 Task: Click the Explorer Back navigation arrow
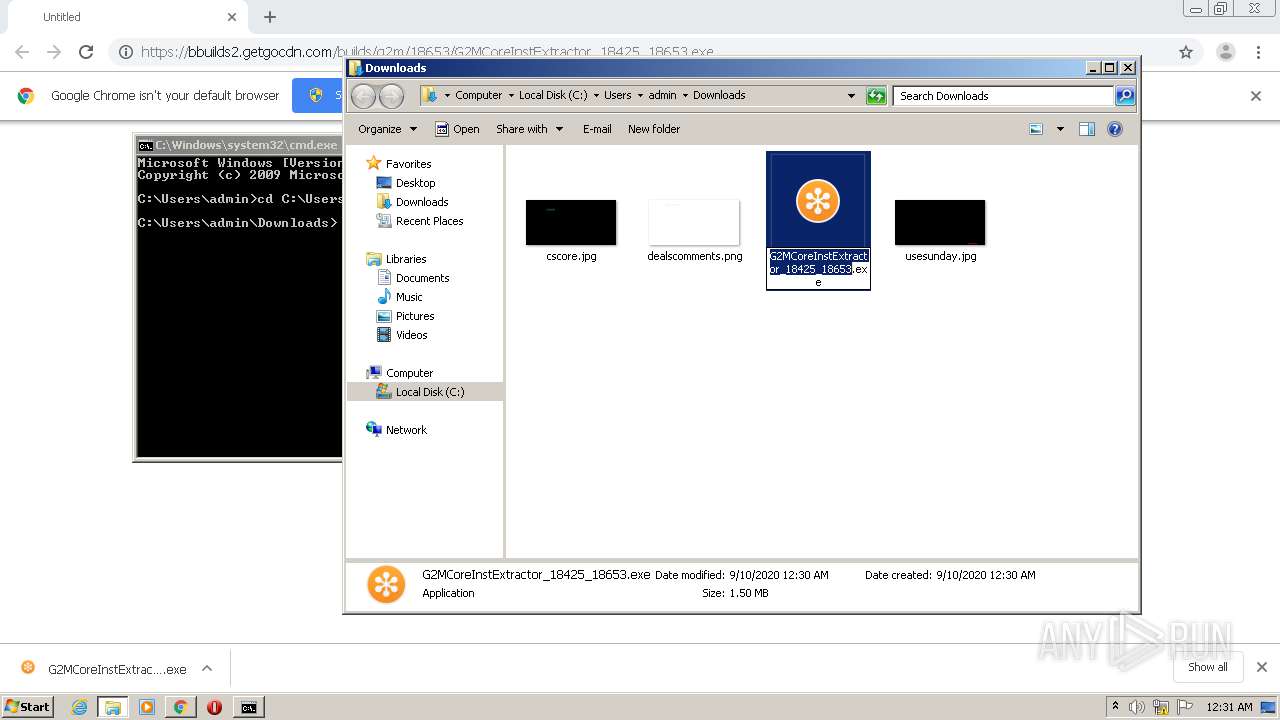[x=363, y=96]
